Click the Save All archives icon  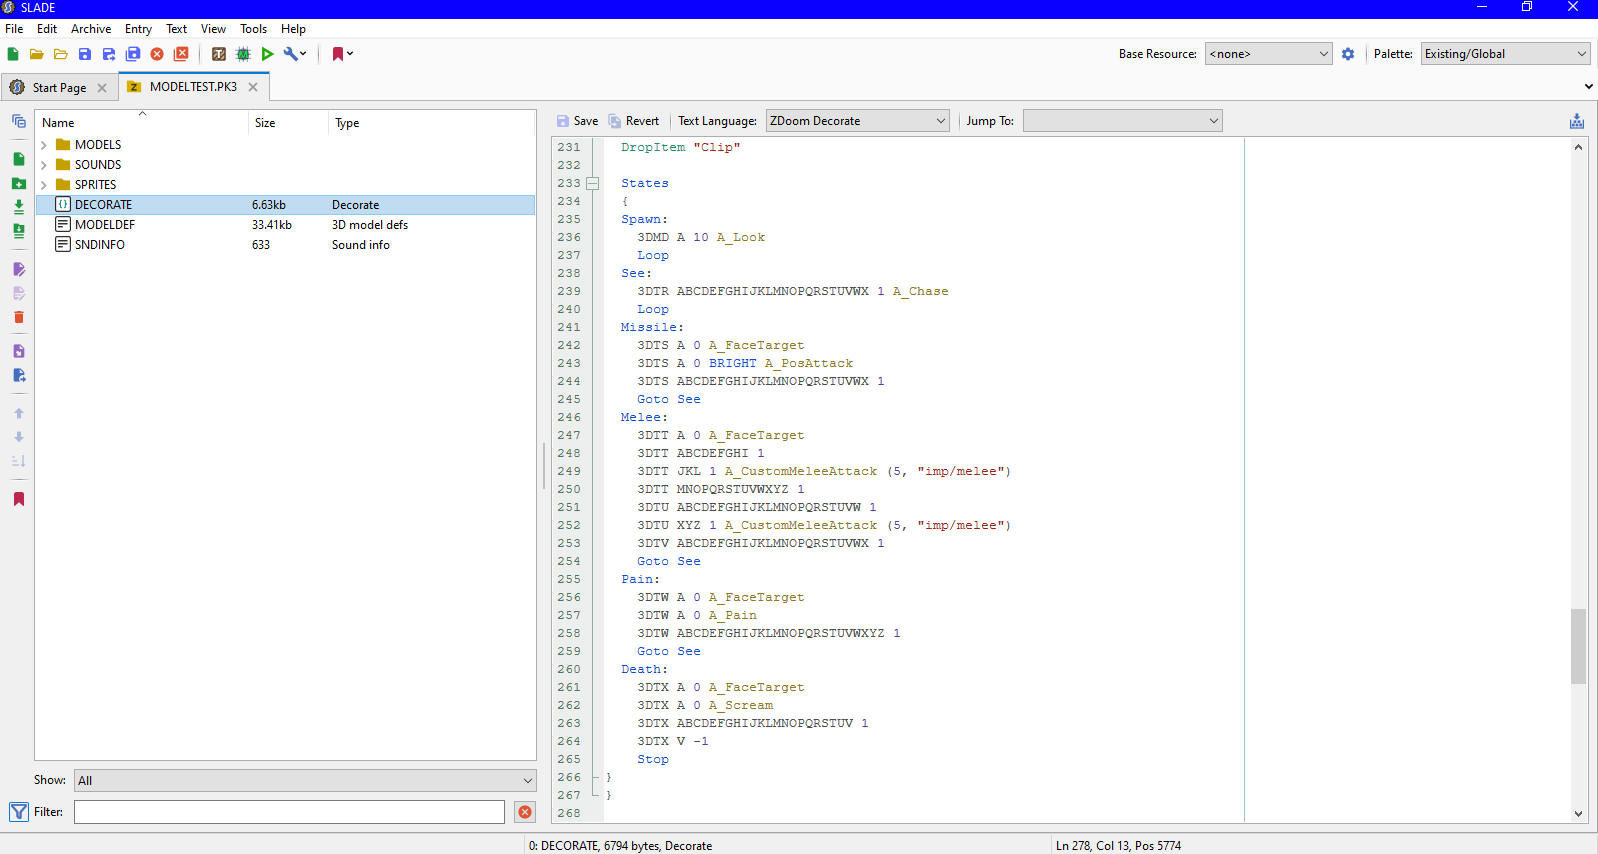[x=132, y=54]
